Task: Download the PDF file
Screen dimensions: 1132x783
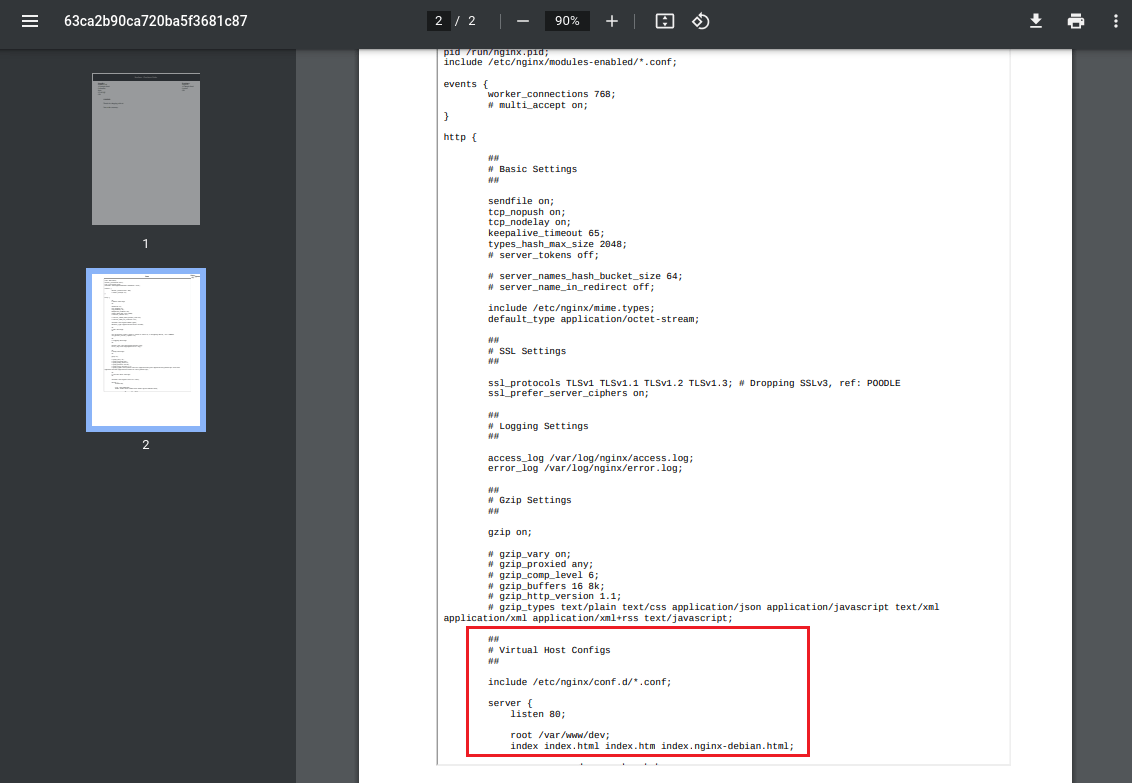Action: [1035, 21]
